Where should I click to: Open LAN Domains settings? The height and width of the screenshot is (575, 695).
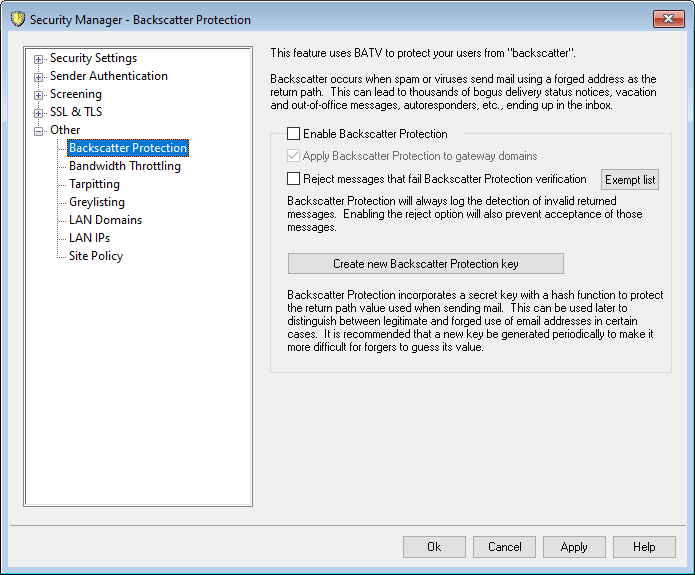click(x=105, y=220)
